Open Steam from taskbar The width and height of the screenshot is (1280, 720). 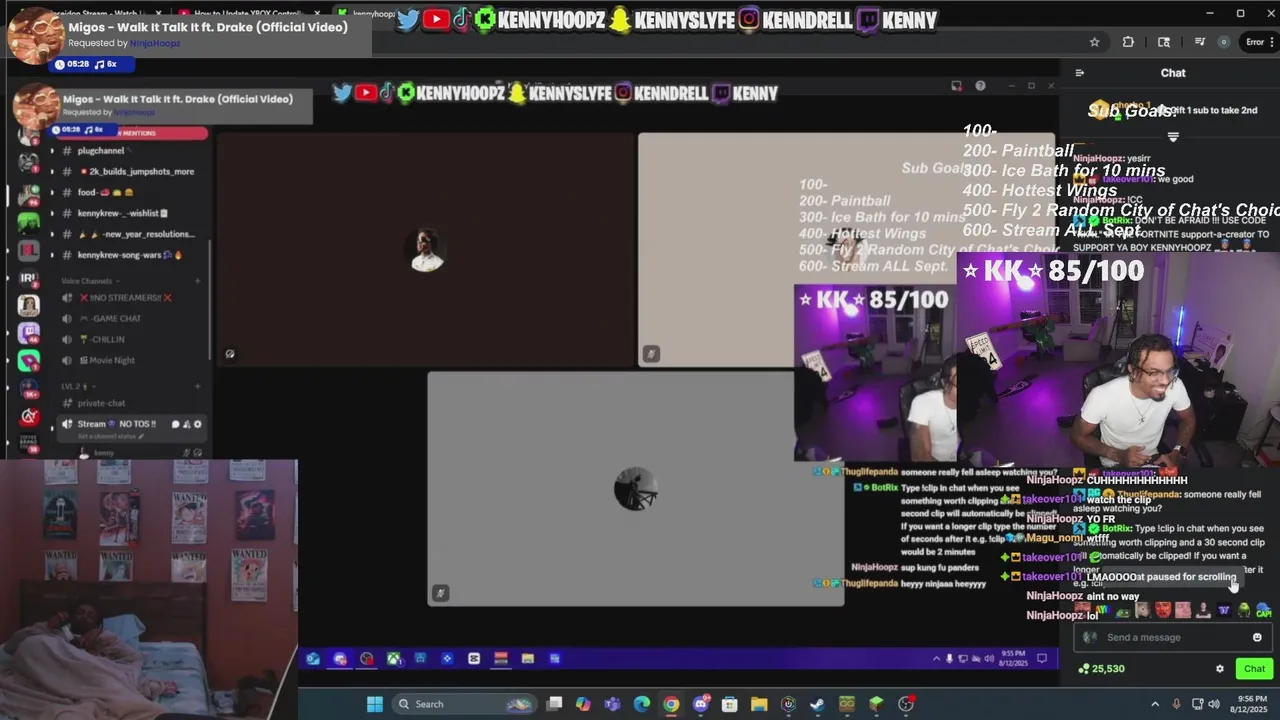[x=817, y=704]
